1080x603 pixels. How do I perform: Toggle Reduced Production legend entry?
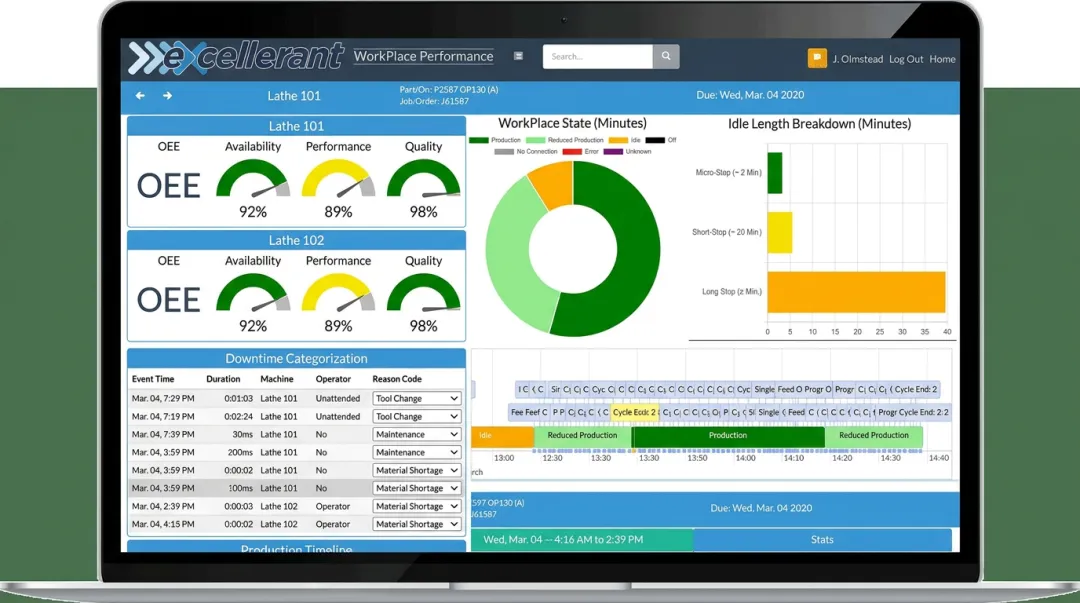pyautogui.click(x=565, y=140)
